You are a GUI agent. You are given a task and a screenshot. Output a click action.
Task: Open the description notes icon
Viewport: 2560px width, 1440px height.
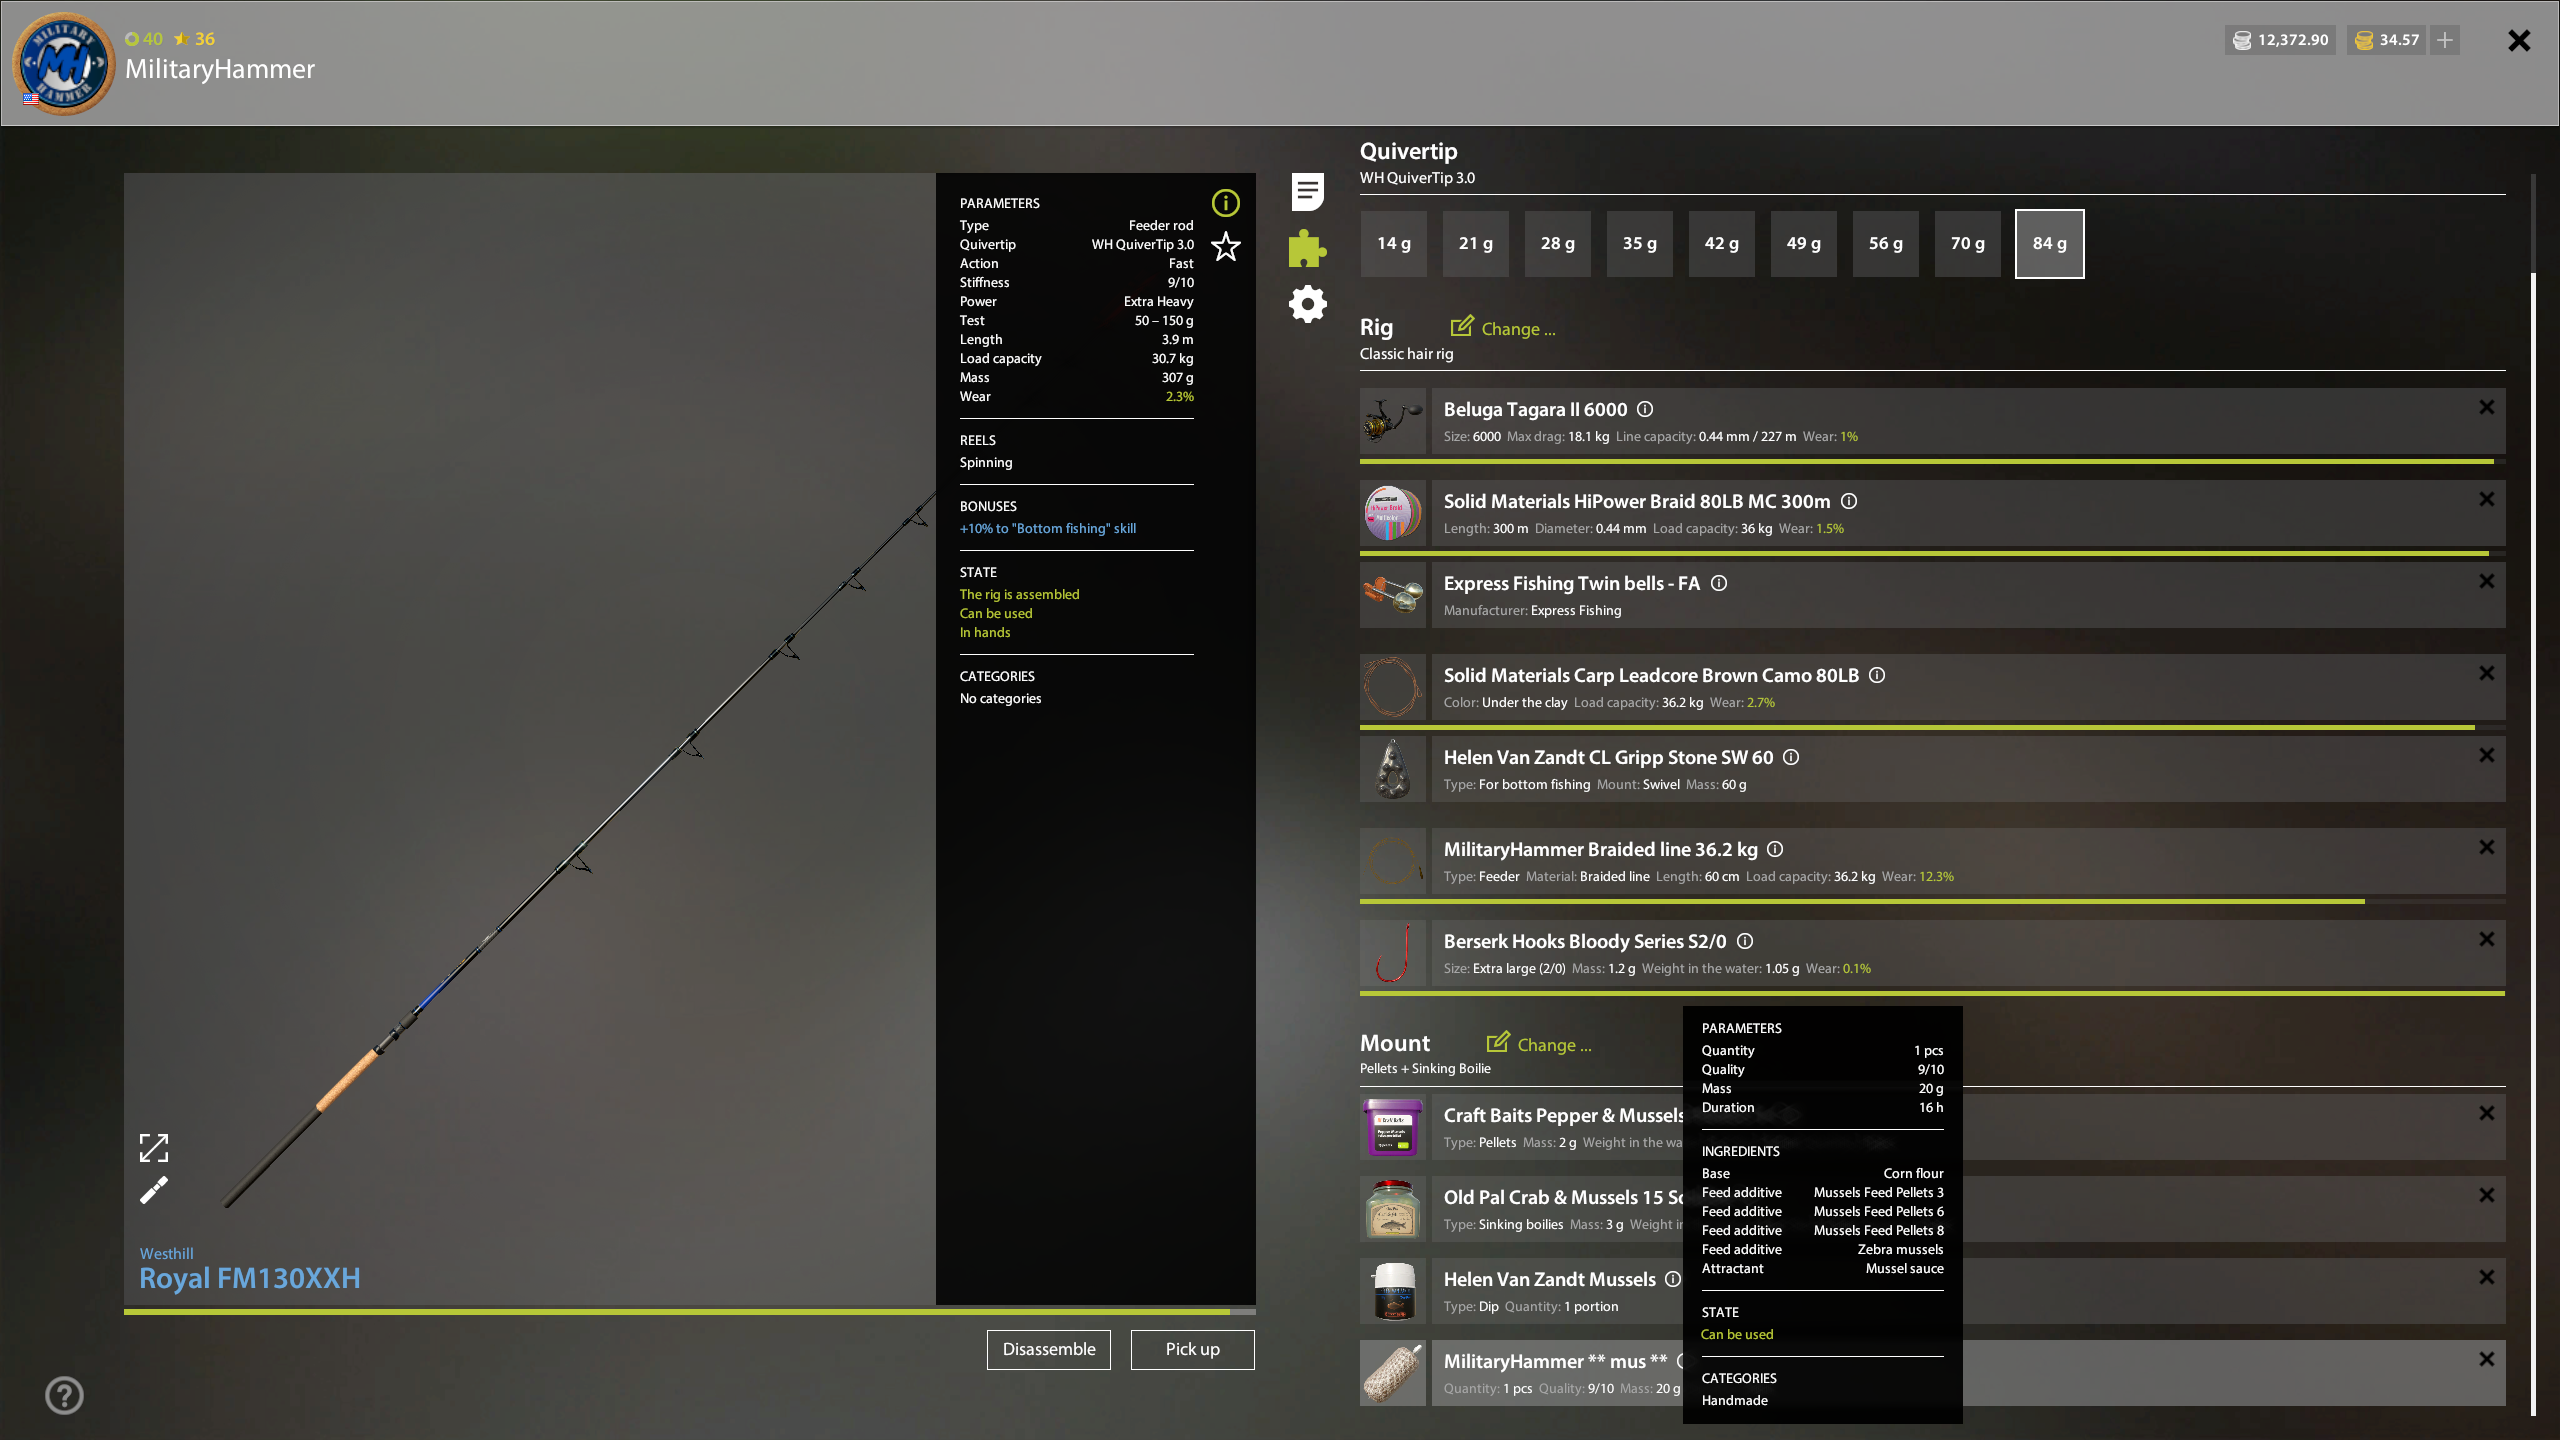(1307, 191)
